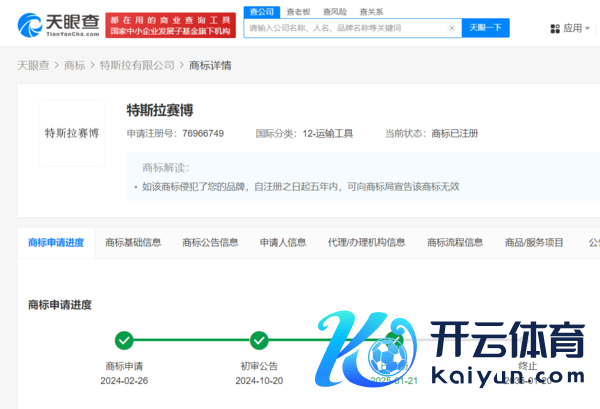Switch to 查风险 search tab
This screenshot has height=409, width=600.
(334, 11)
